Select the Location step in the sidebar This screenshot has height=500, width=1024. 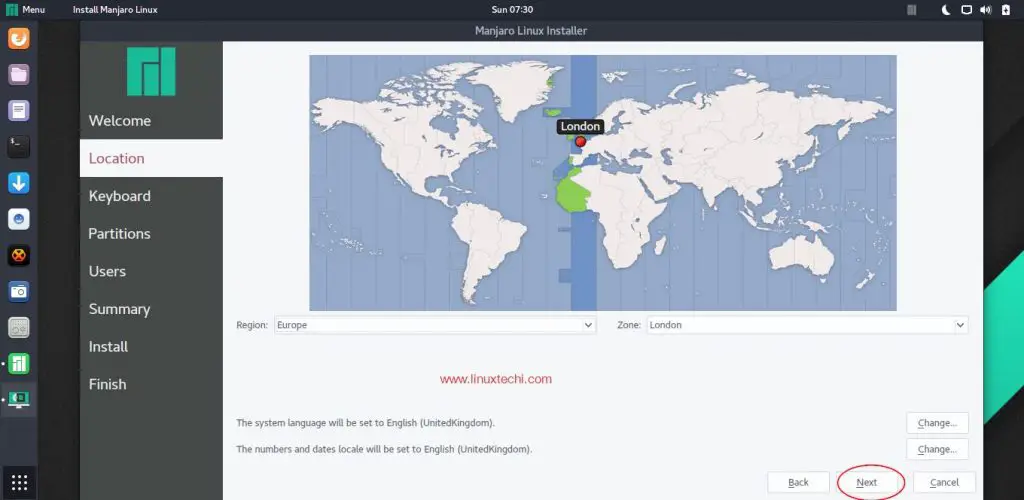pos(151,158)
